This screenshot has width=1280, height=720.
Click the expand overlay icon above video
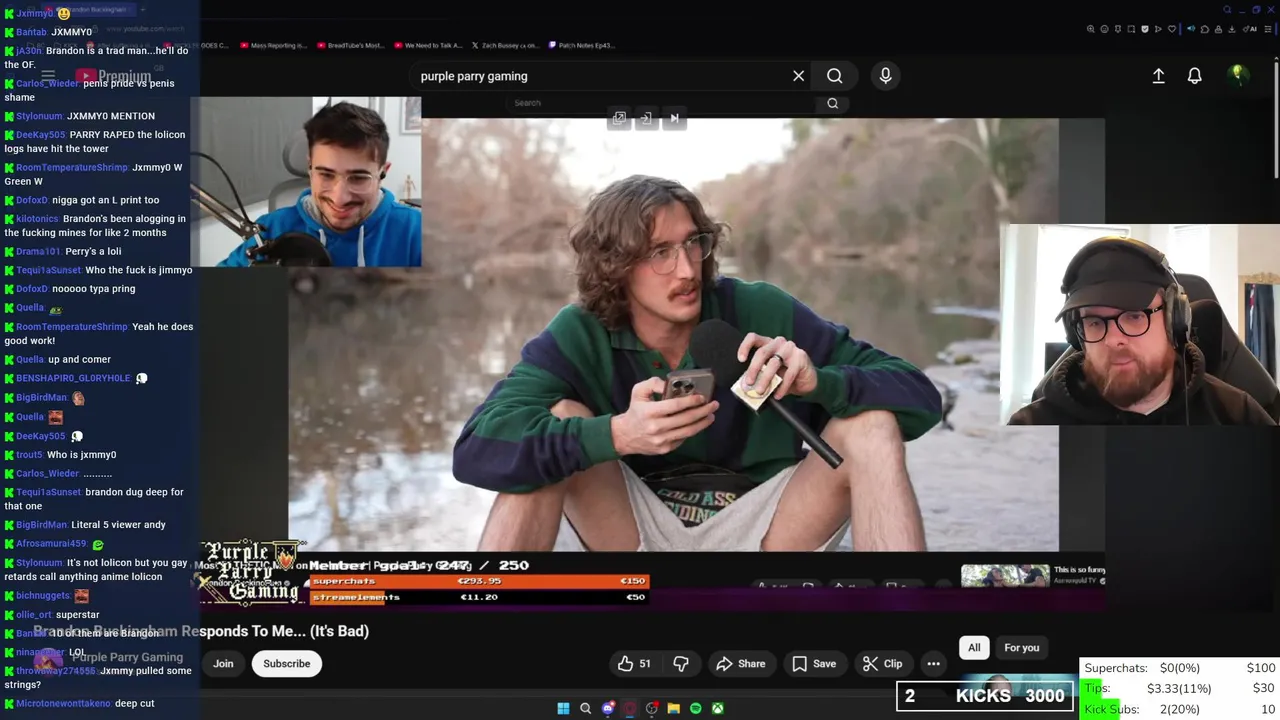[619, 118]
